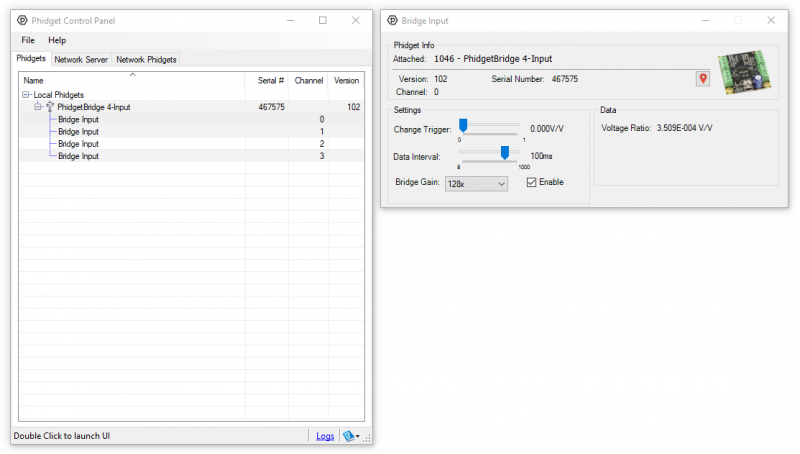
Task: Select the PhidgetBridge 4-Input device row
Action: click(191, 107)
